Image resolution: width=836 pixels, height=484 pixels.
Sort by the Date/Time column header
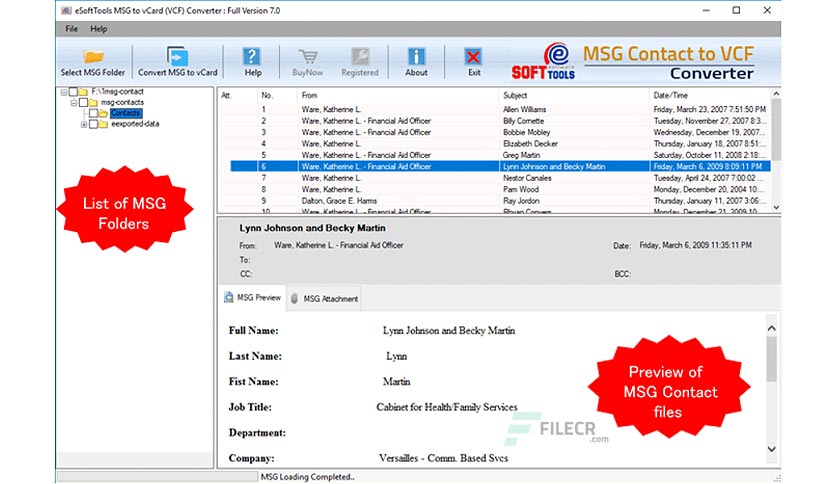(x=710, y=95)
